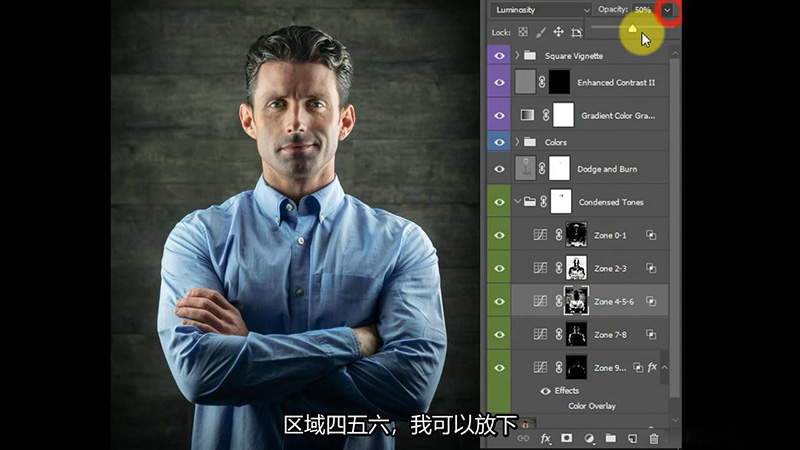800x450 pixels.
Task: Hide the Condensed Tones group
Action: click(499, 202)
